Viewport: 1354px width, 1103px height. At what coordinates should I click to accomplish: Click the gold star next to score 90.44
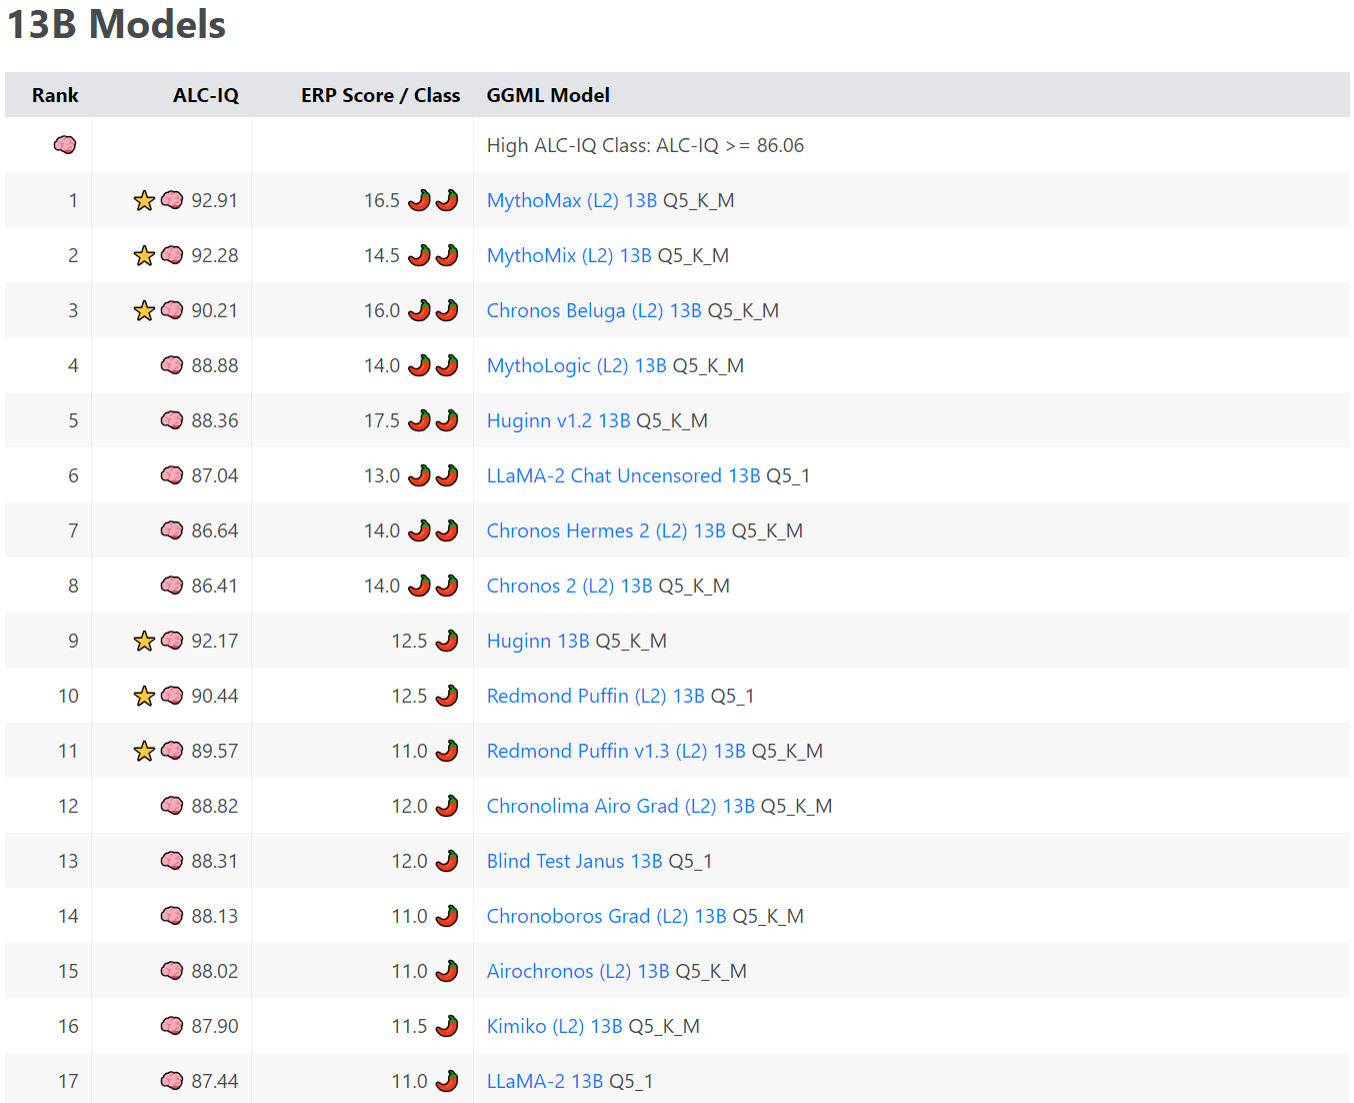tap(144, 695)
